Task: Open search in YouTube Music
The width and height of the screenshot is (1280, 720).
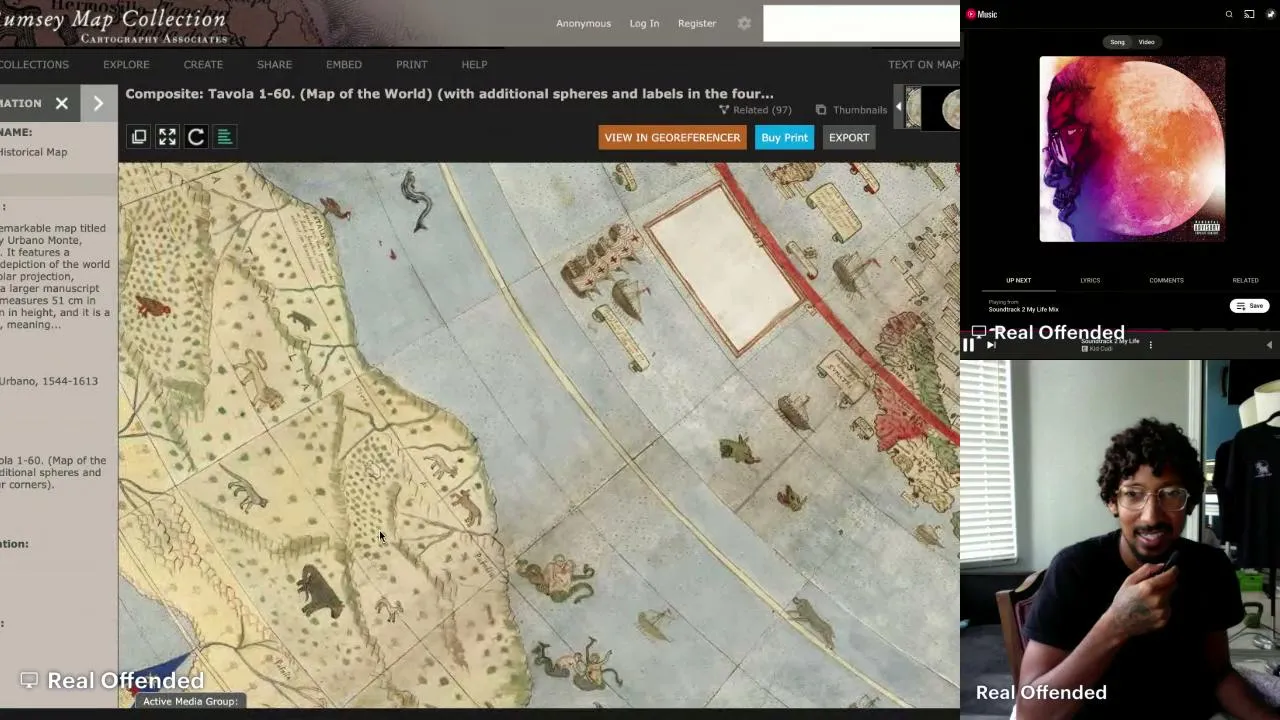Action: point(1229,14)
